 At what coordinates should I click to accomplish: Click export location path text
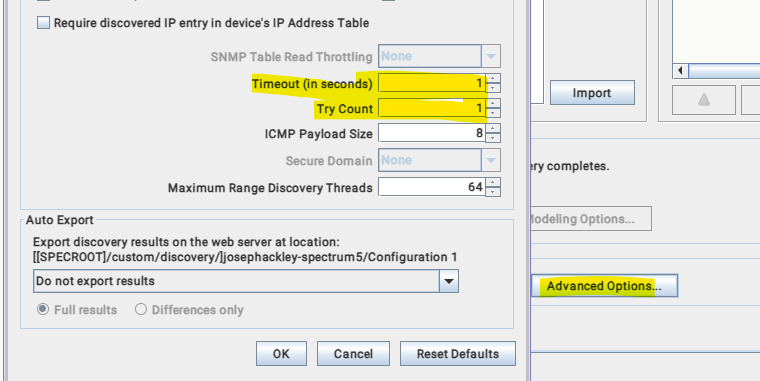245,257
